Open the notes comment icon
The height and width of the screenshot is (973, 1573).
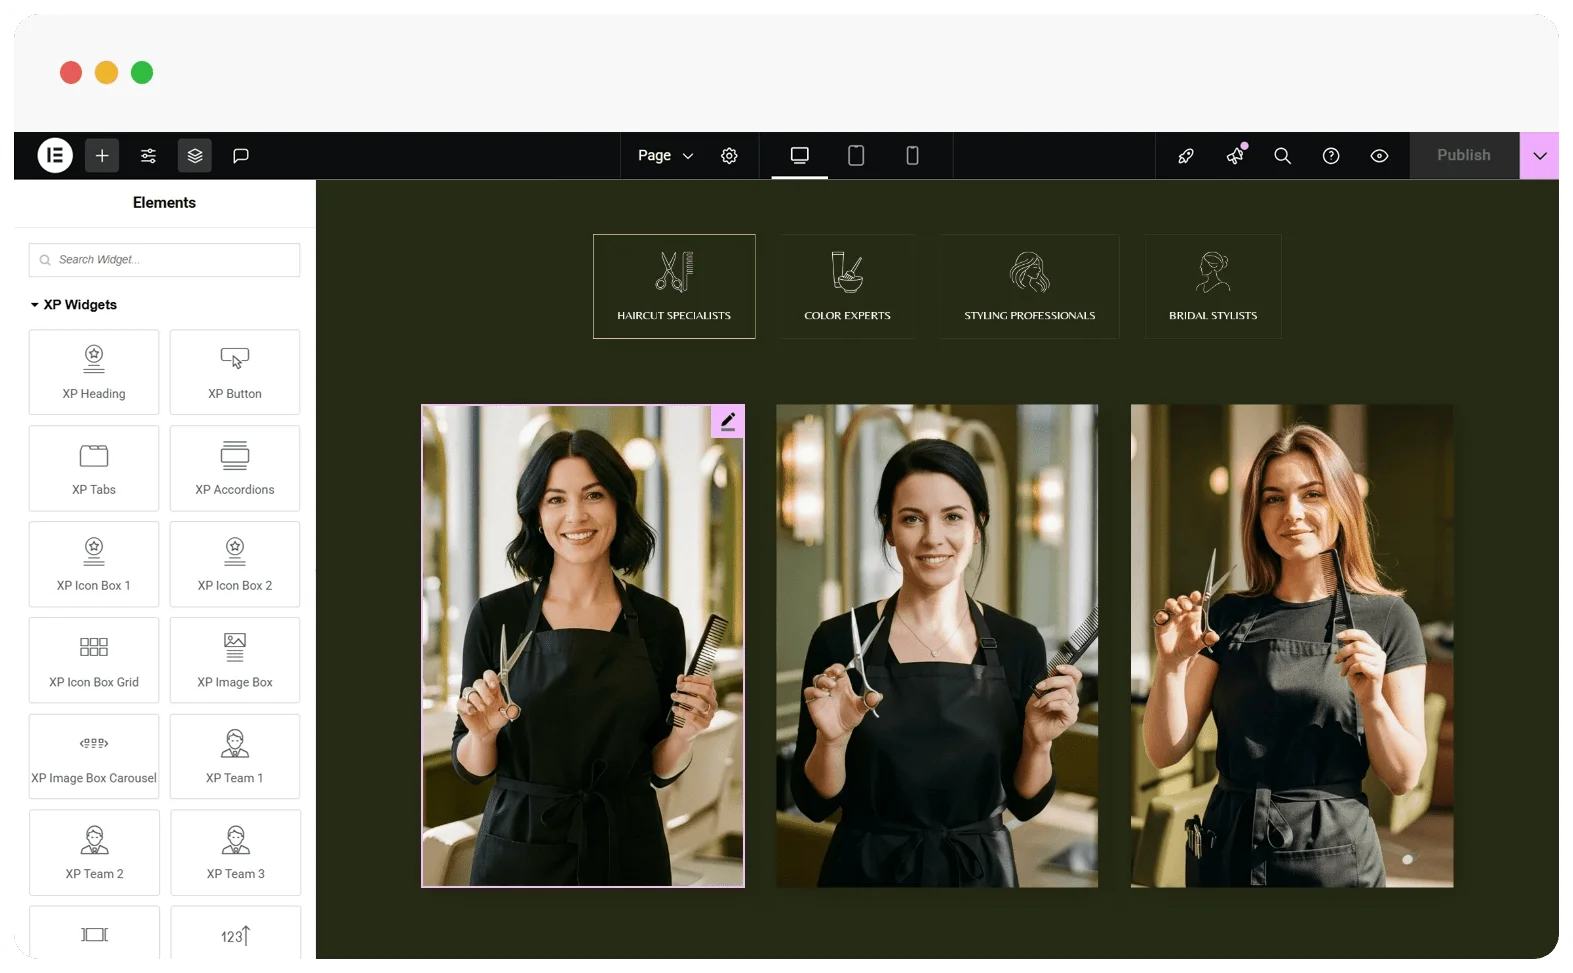click(241, 155)
